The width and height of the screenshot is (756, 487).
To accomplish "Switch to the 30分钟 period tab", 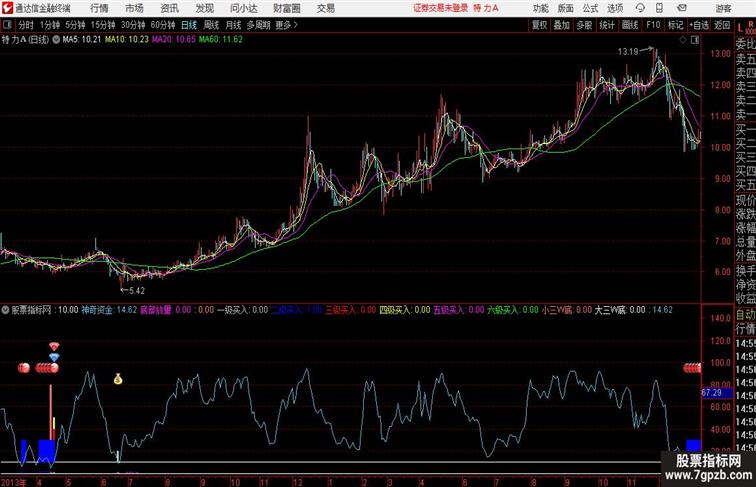I will tap(133, 25).
